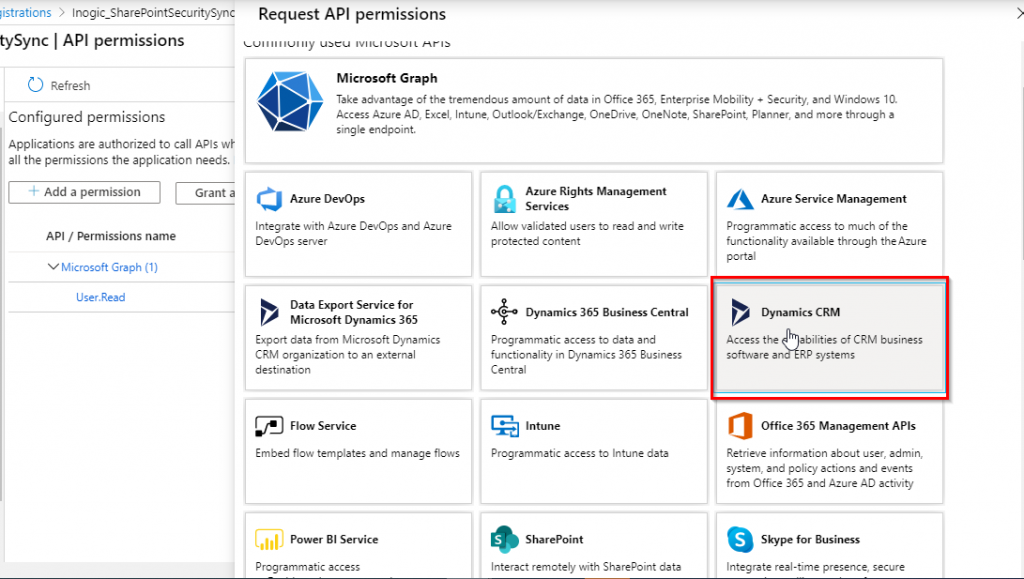1024x579 pixels.
Task: Click the Azure DevOps icon
Action: pyautogui.click(x=270, y=199)
